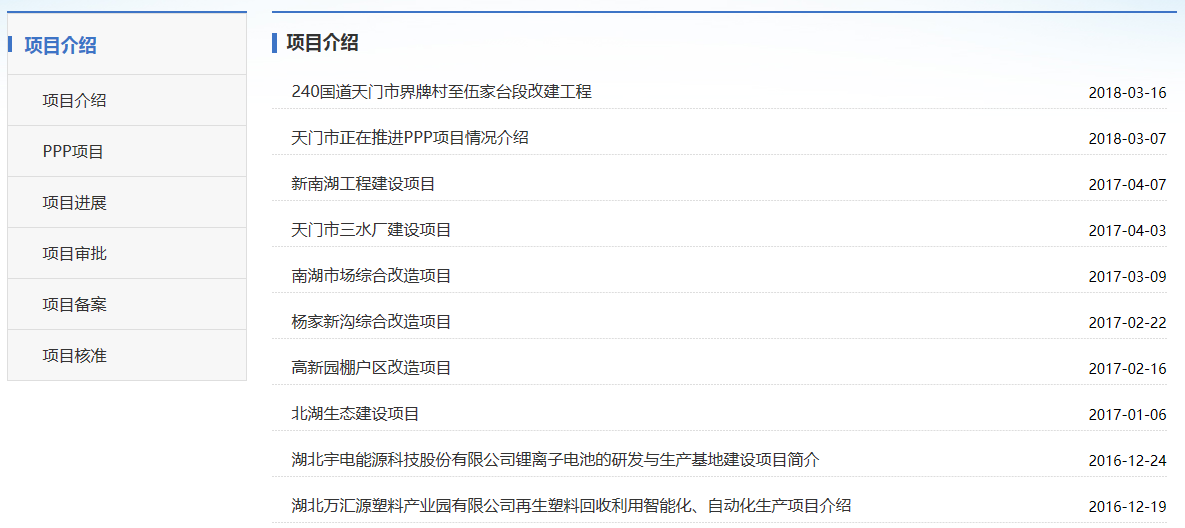Click the 项目介绍 main content heading
Viewport: 1185px width, 528px height.
(322, 43)
